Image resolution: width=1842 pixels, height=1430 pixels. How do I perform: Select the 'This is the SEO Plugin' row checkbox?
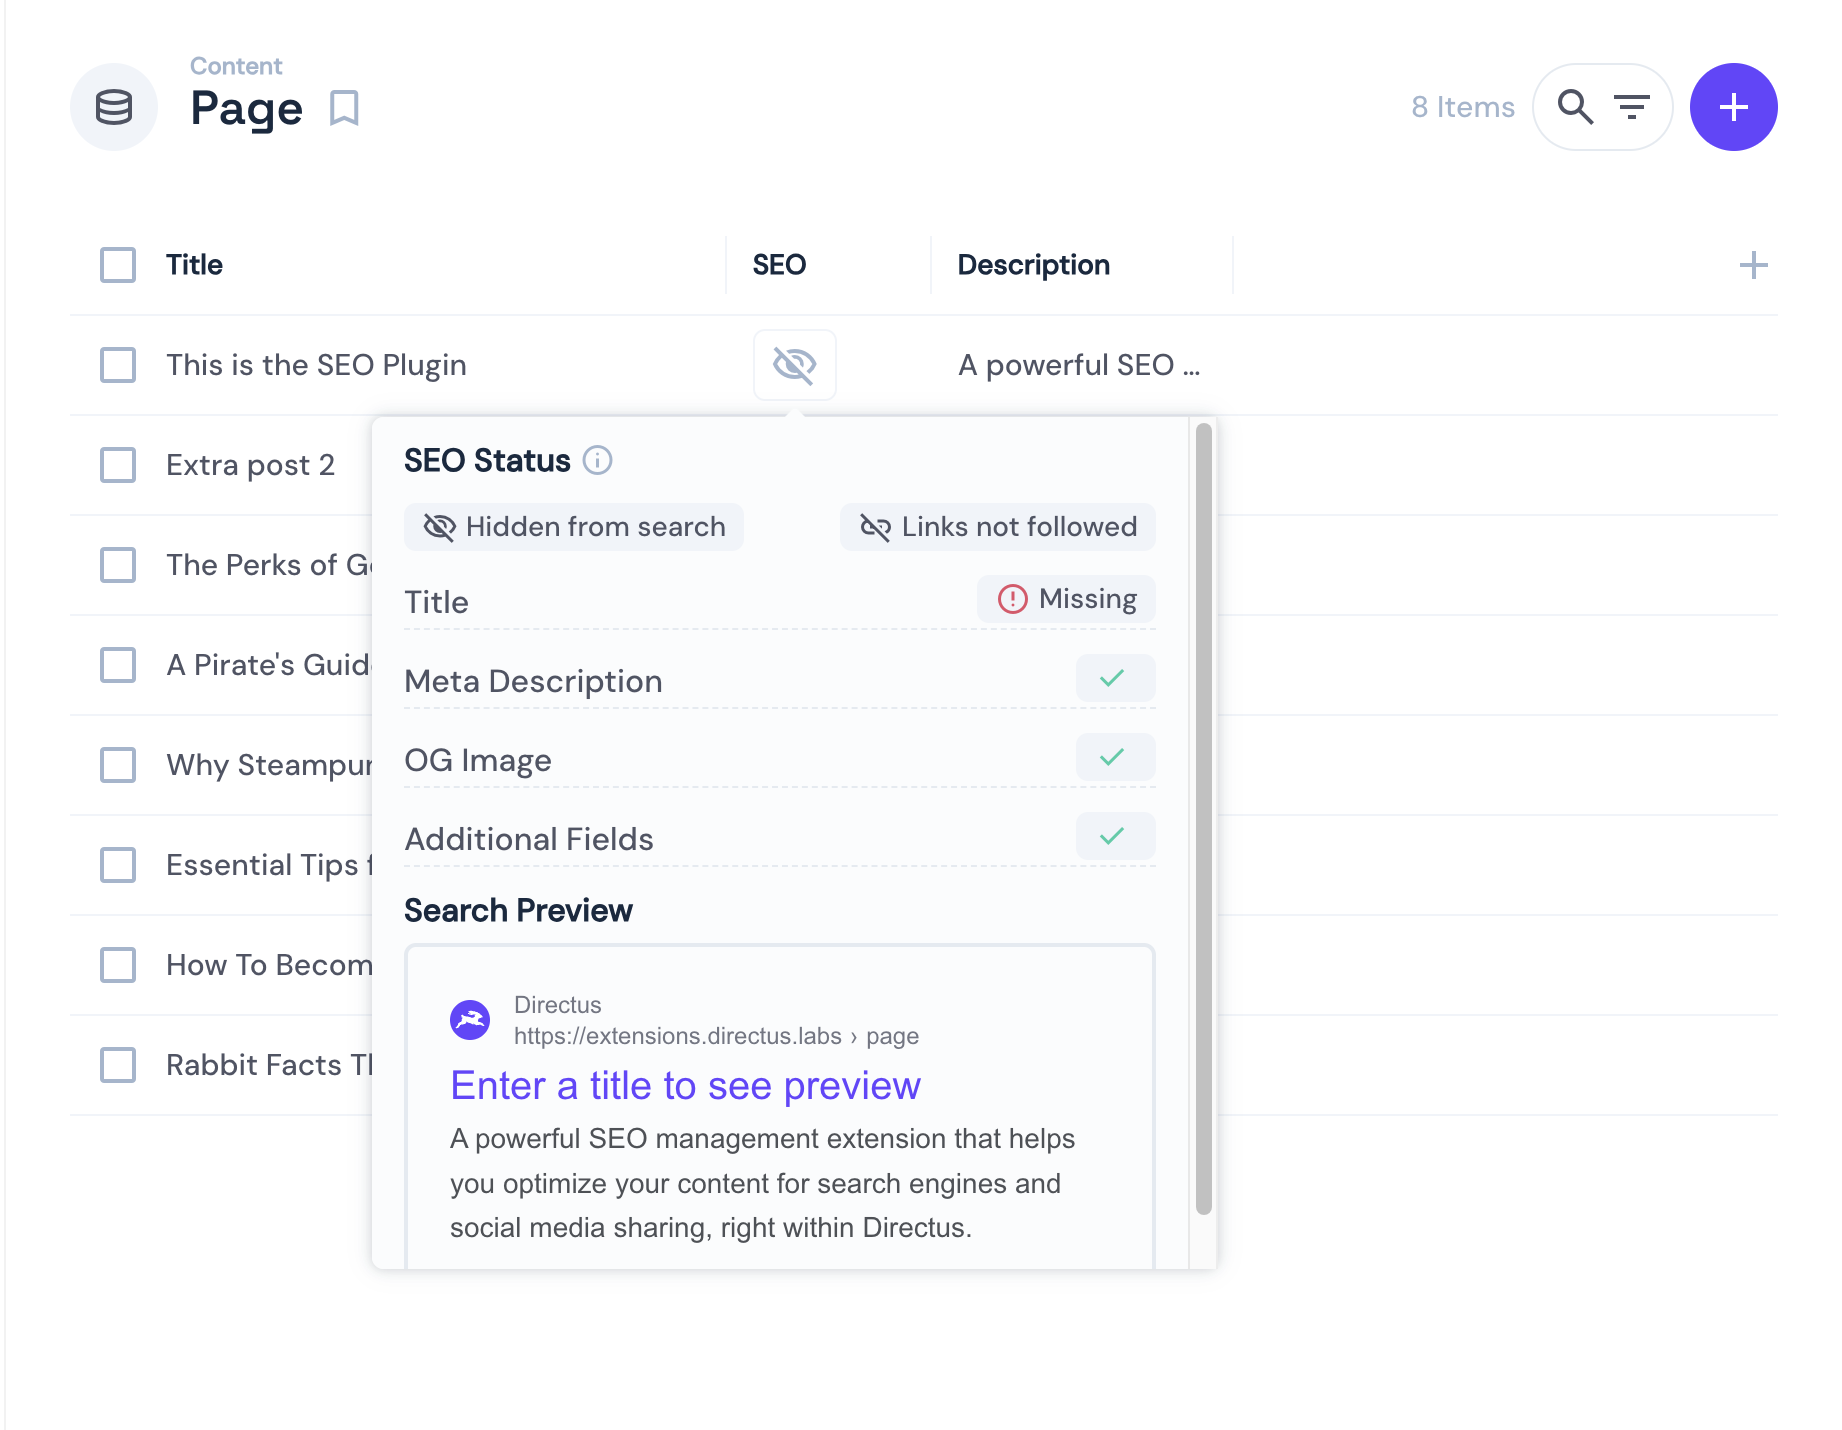(118, 365)
